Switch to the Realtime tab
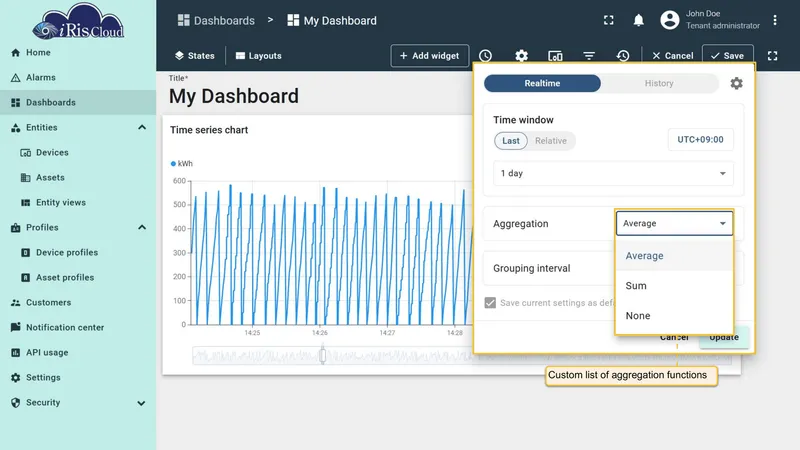Image resolution: width=800 pixels, height=450 pixels. (x=542, y=83)
